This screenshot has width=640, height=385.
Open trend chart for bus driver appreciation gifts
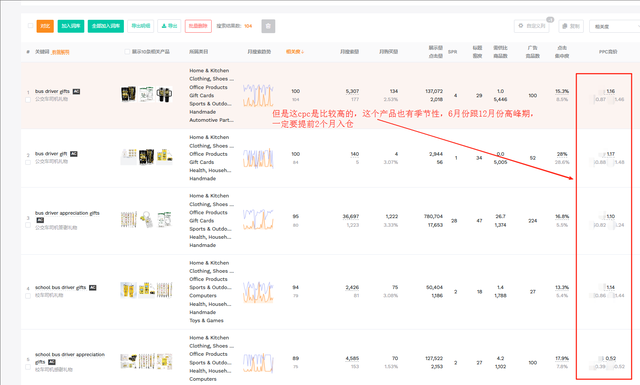click(258, 219)
